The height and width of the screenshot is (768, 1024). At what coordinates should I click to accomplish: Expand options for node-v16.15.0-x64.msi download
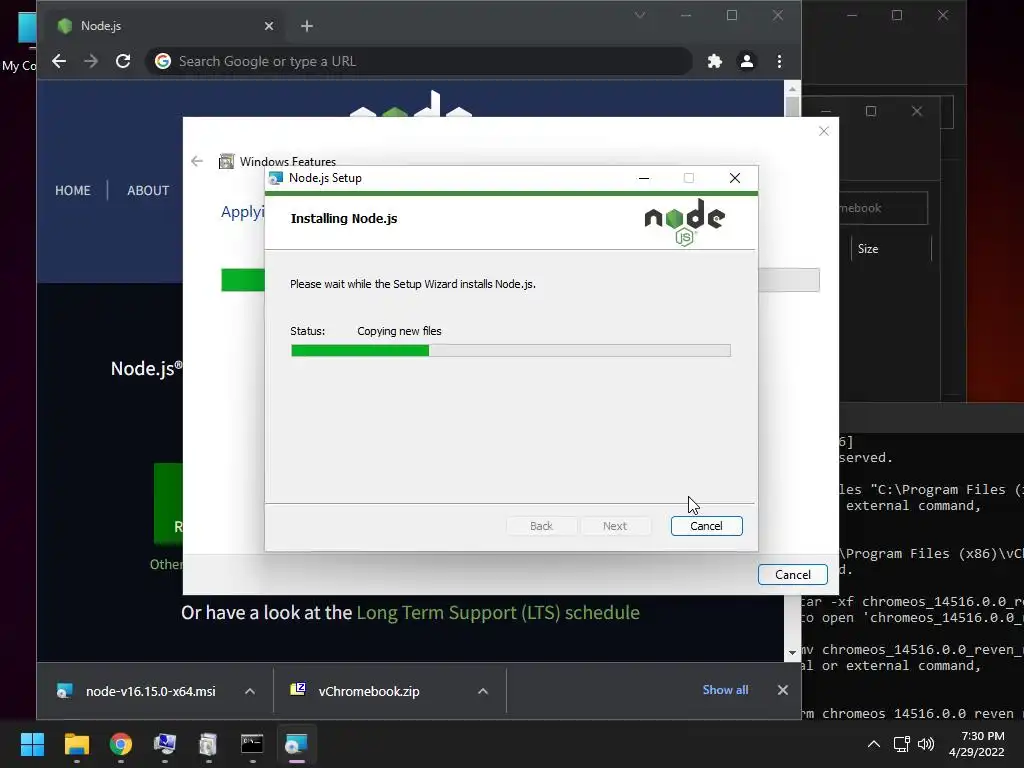point(249,691)
